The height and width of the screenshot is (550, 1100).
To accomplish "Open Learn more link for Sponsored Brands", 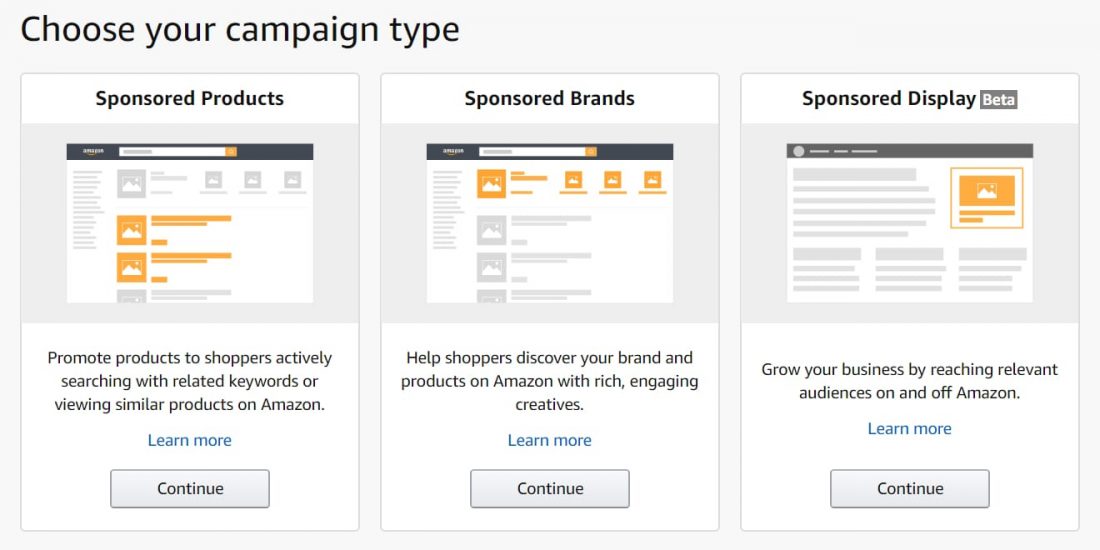I will [550, 440].
